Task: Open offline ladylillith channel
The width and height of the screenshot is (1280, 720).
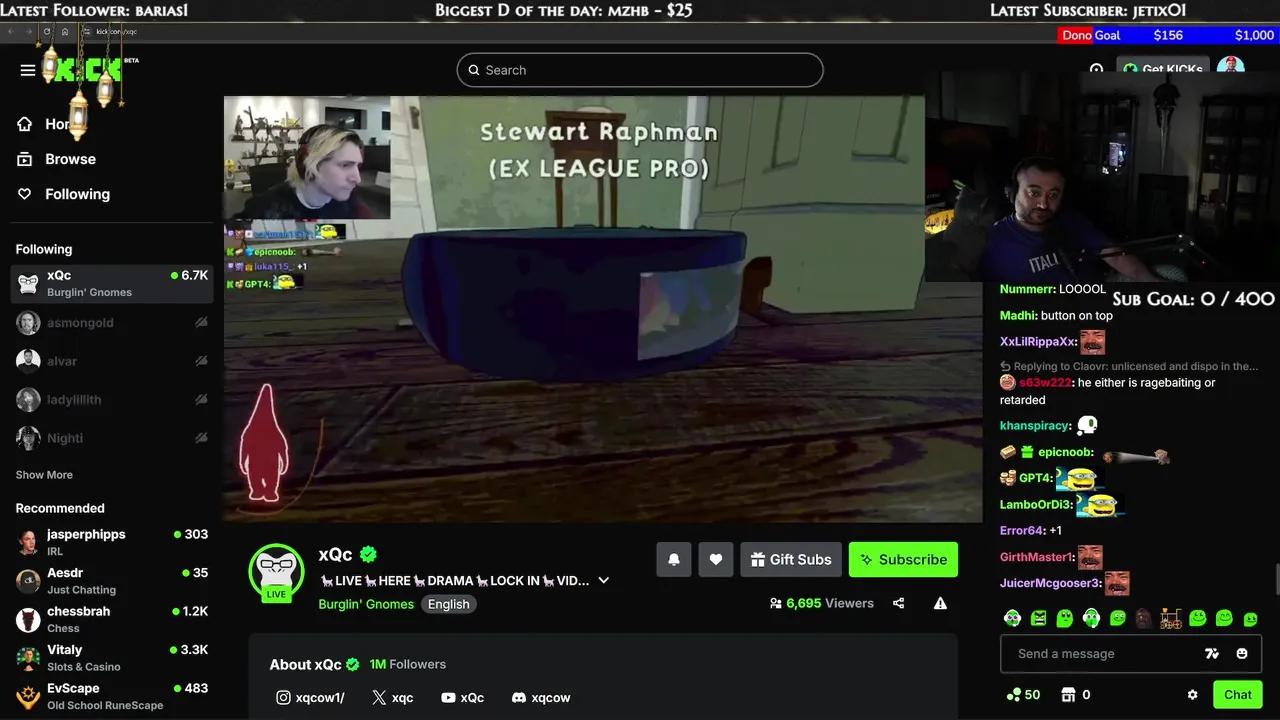Action: [x=112, y=400]
